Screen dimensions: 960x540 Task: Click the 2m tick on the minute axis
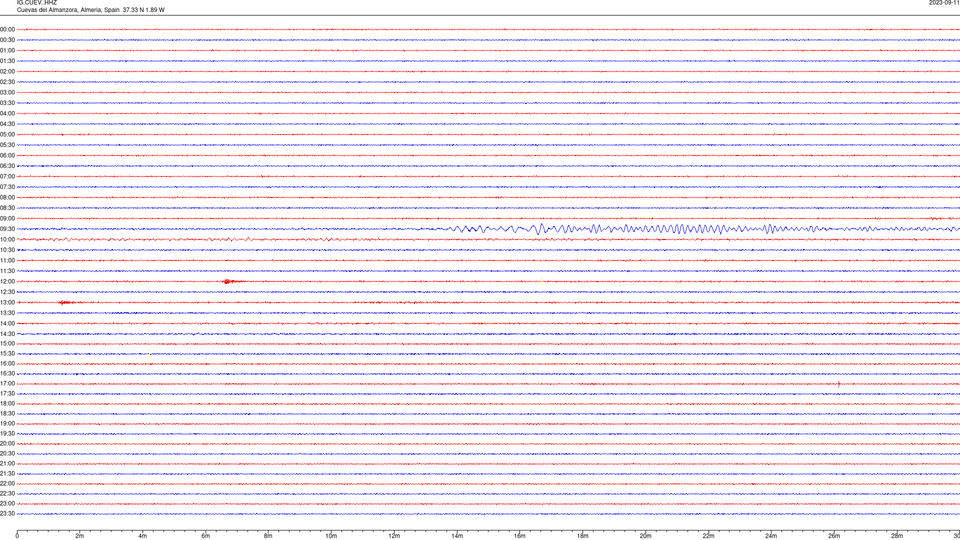pyautogui.click(x=80, y=536)
